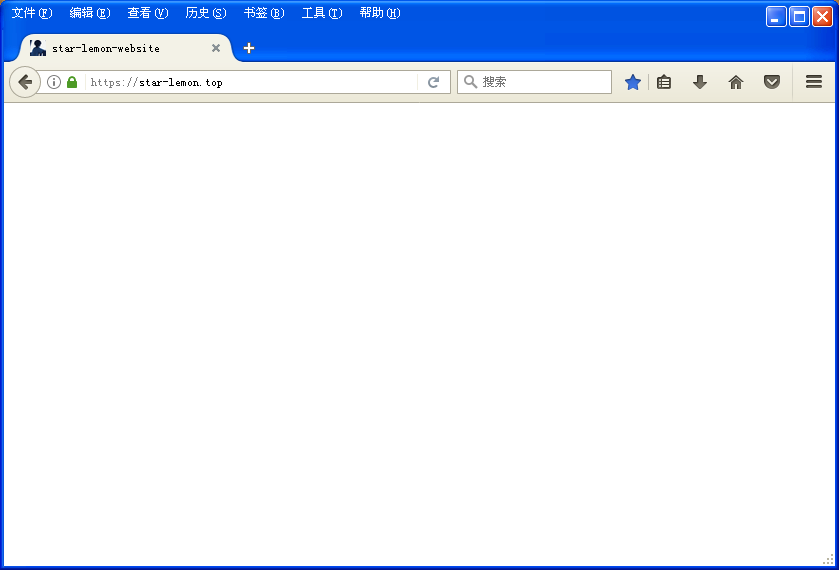
Task: Open the site information (i) icon
Action: coord(54,82)
